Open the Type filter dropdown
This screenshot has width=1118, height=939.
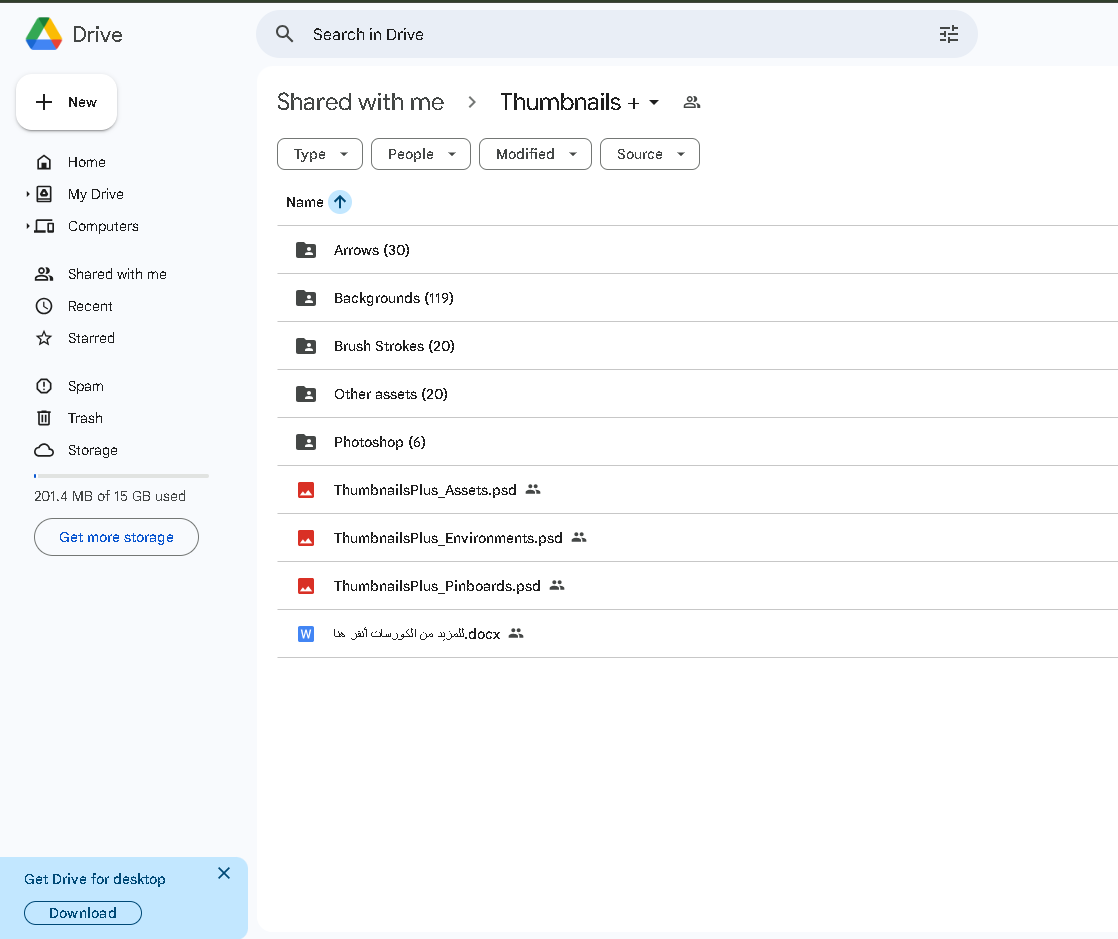(320, 154)
